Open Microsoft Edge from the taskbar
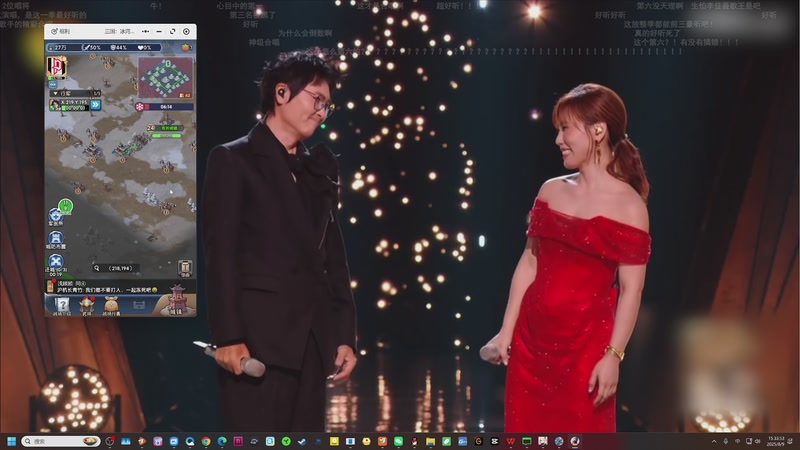This screenshot has width=800, height=450. [x=222, y=441]
